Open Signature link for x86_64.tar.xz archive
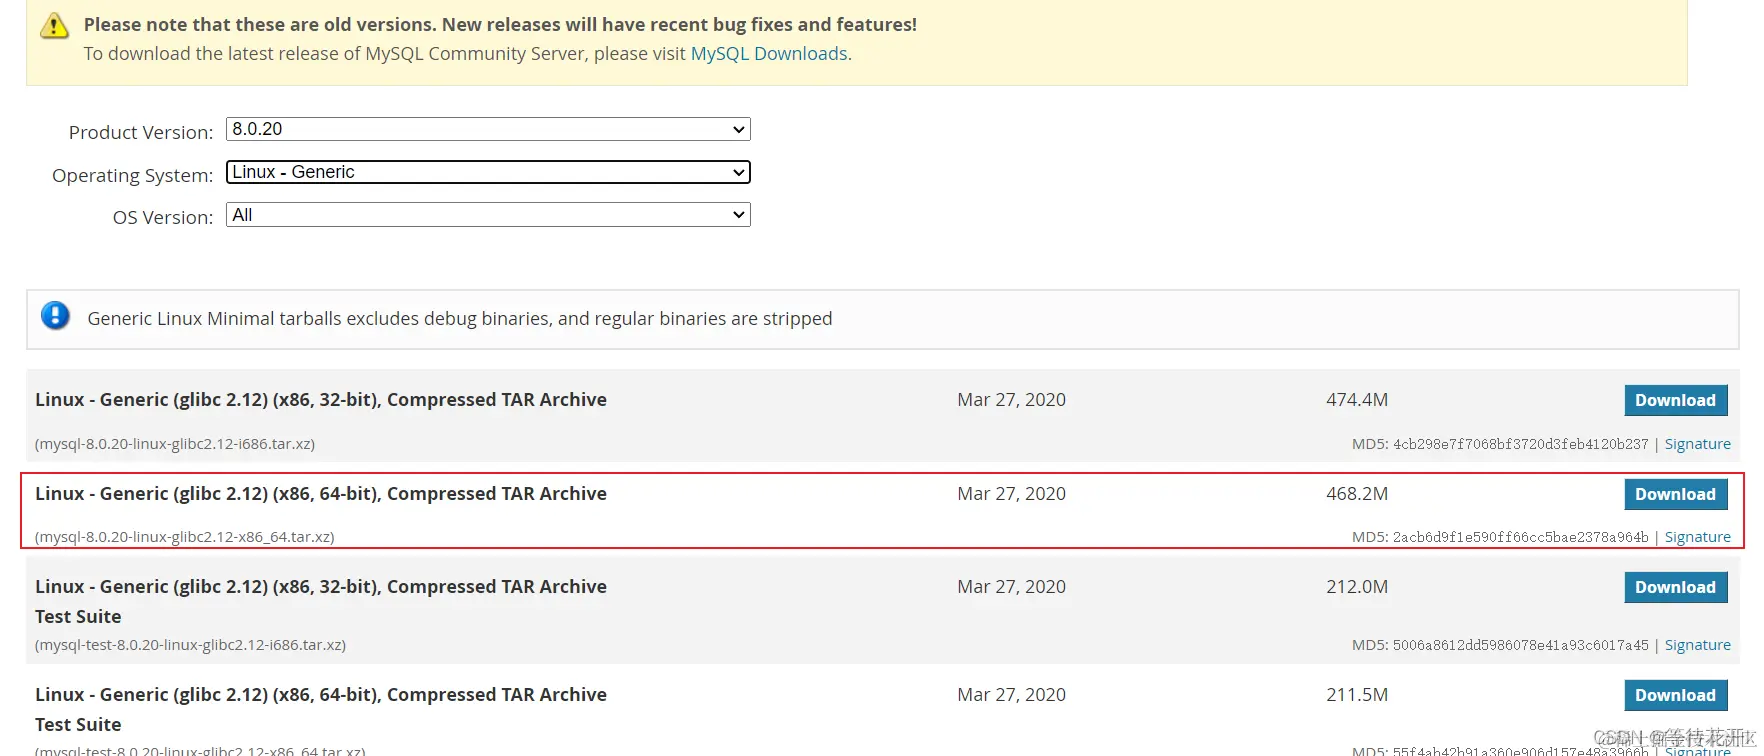 [1697, 537]
